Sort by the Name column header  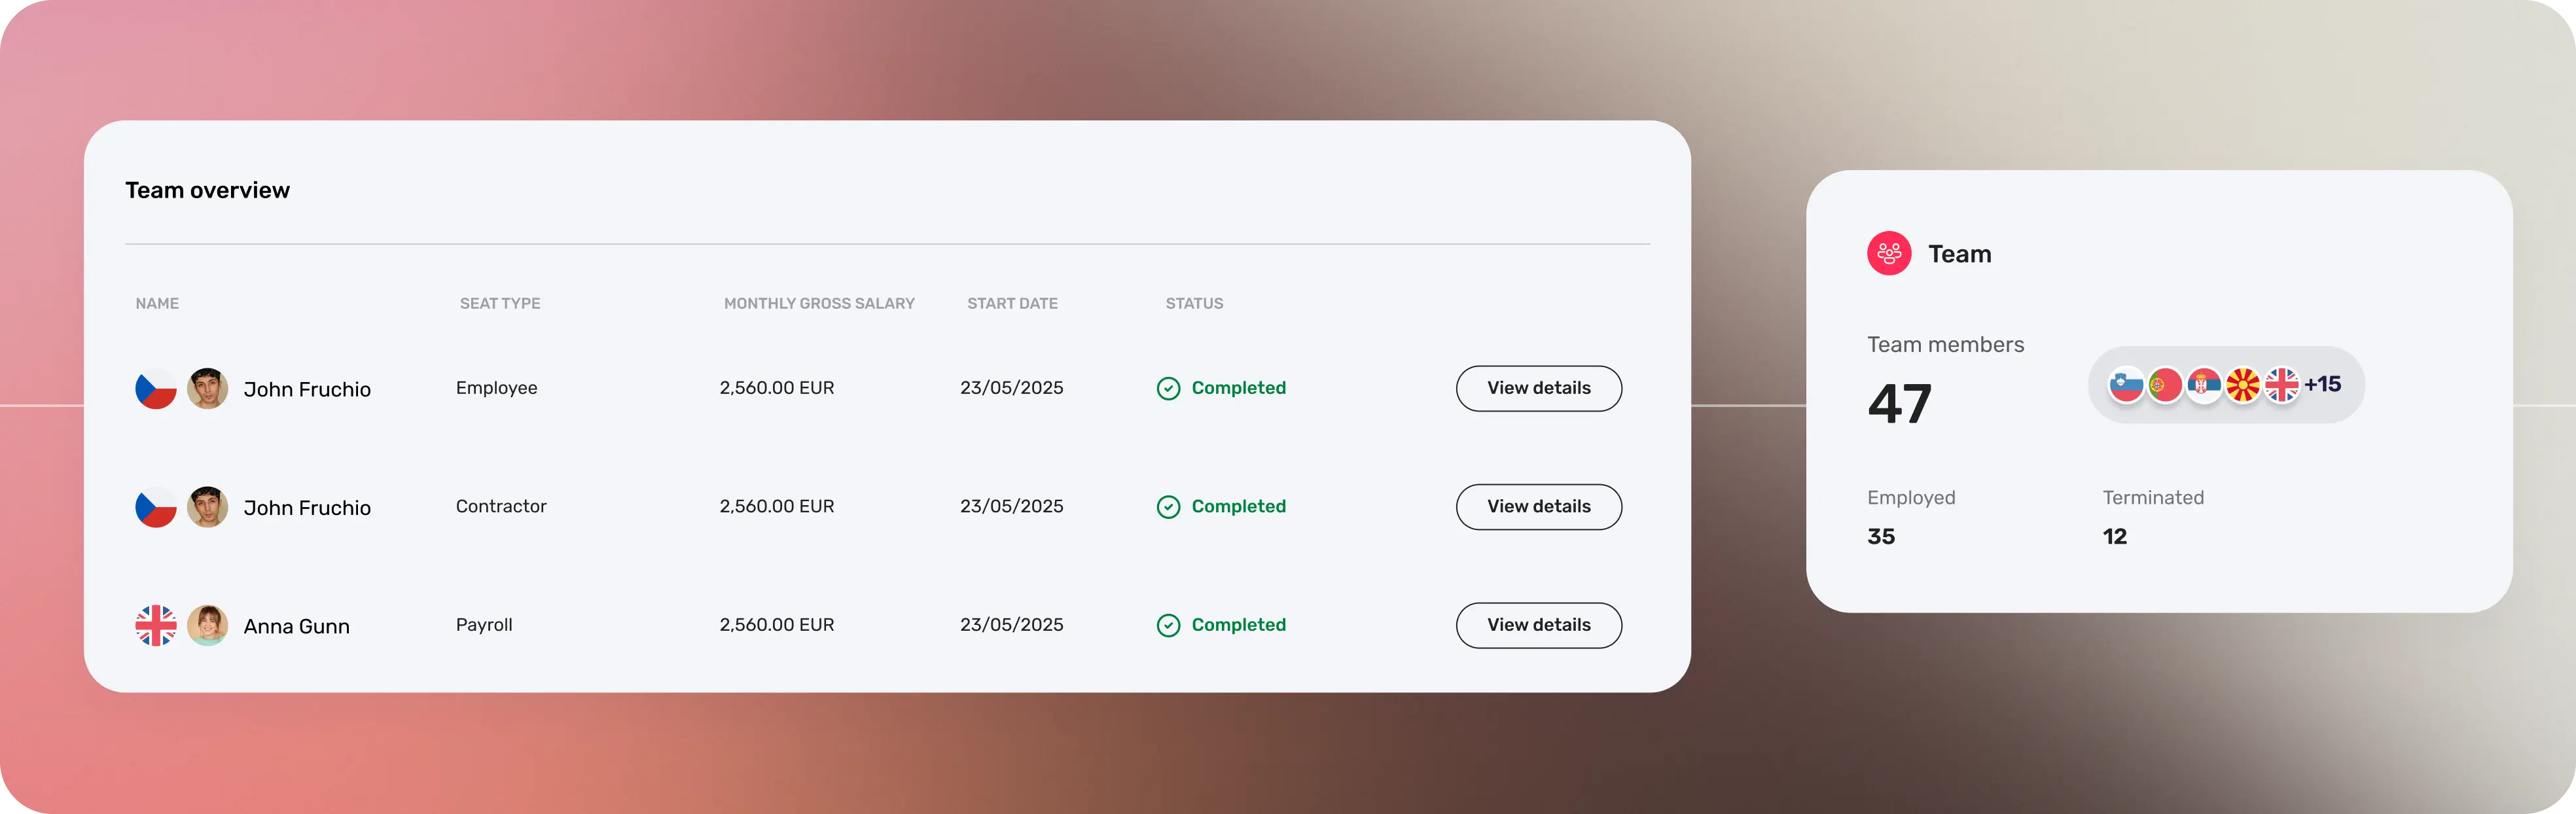point(157,303)
